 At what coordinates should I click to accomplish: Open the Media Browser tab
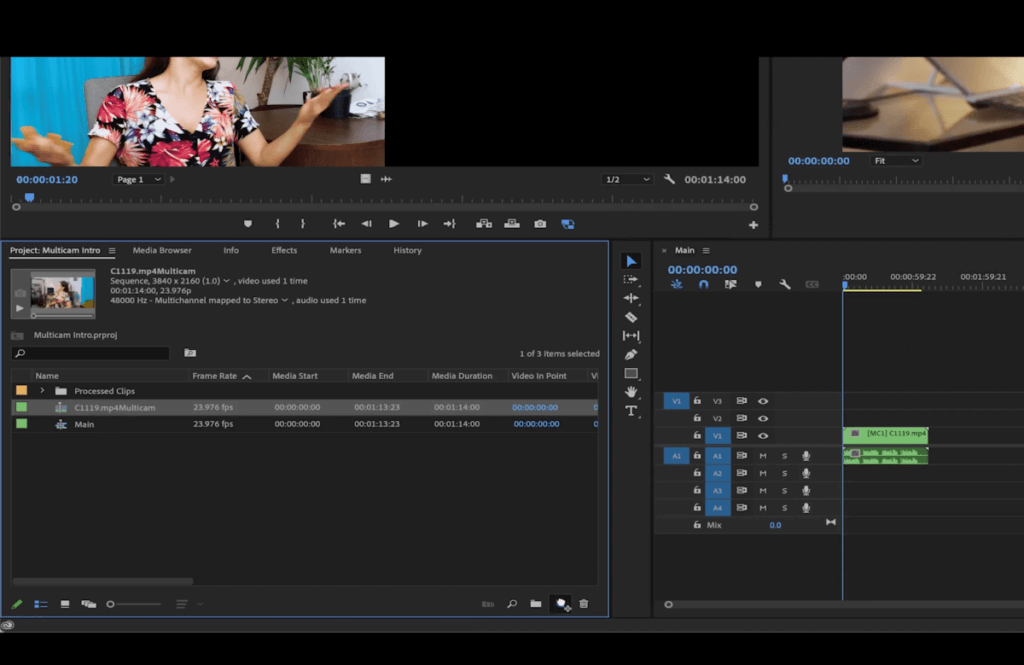coord(162,250)
